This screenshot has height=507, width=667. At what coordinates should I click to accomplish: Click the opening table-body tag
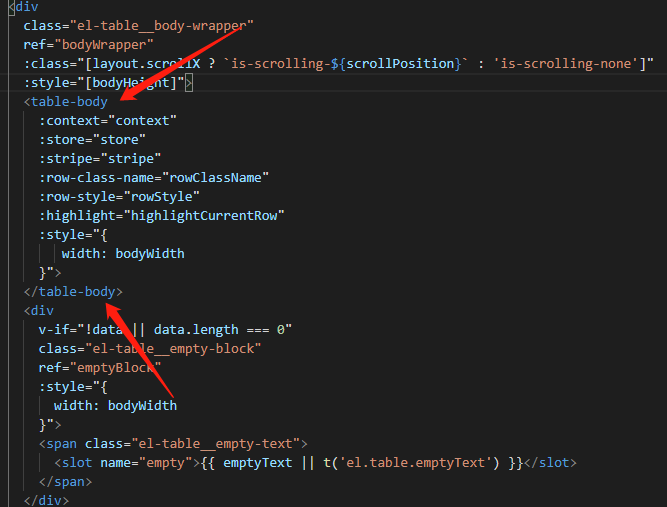click(66, 102)
